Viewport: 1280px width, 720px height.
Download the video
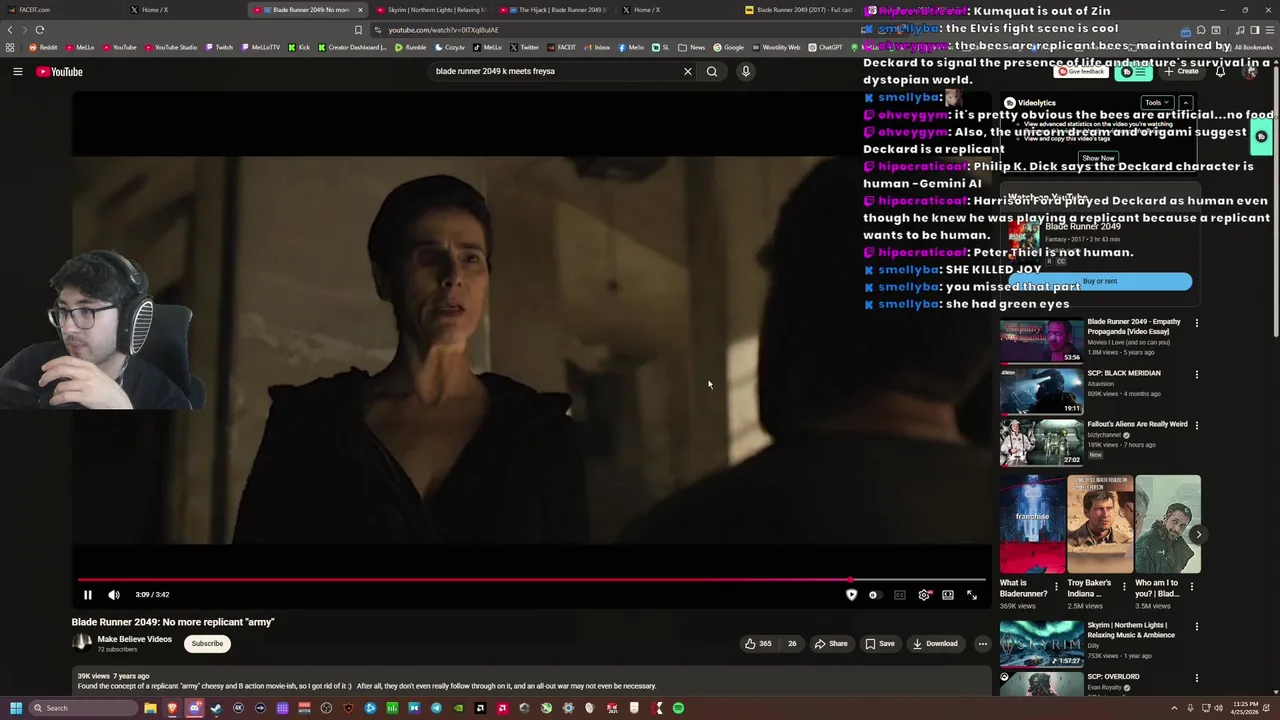click(935, 644)
